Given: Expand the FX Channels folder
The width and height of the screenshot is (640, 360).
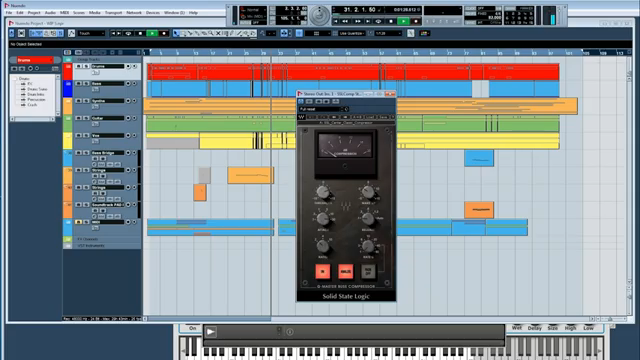Looking at the screenshot, I should pyautogui.click(x=68, y=239).
